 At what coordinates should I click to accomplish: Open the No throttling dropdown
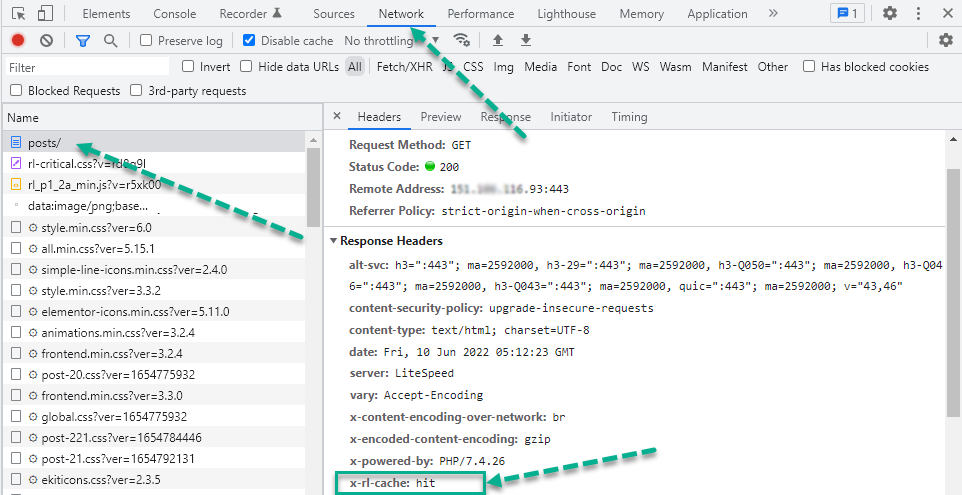391,40
